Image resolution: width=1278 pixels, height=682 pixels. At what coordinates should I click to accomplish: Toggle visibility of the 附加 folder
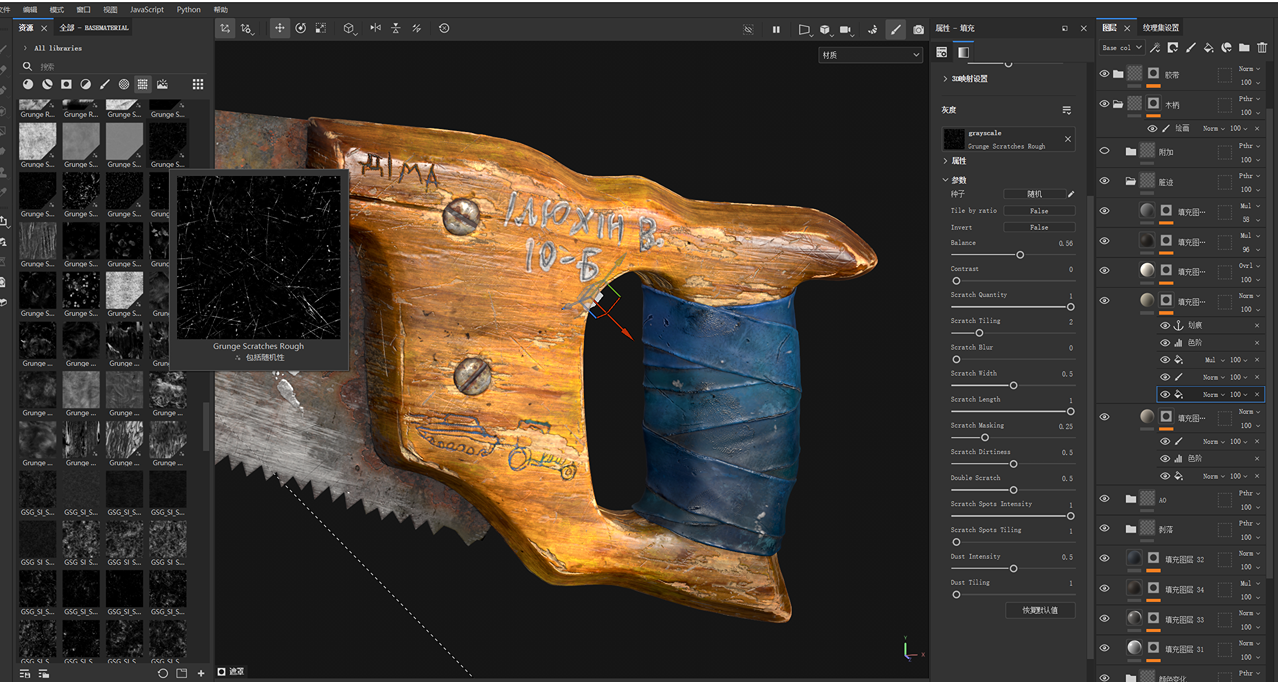[1104, 151]
